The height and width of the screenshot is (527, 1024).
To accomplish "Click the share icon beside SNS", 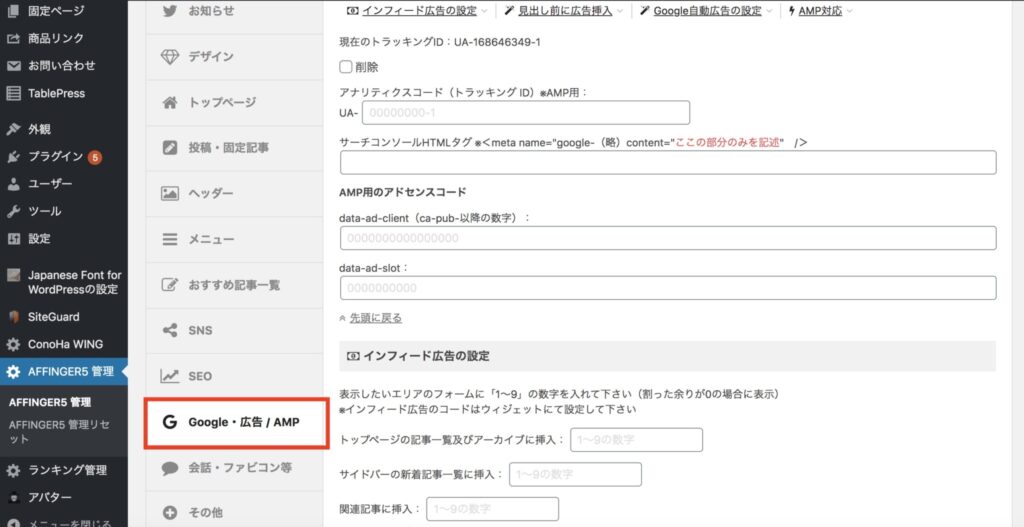I will click(x=170, y=330).
